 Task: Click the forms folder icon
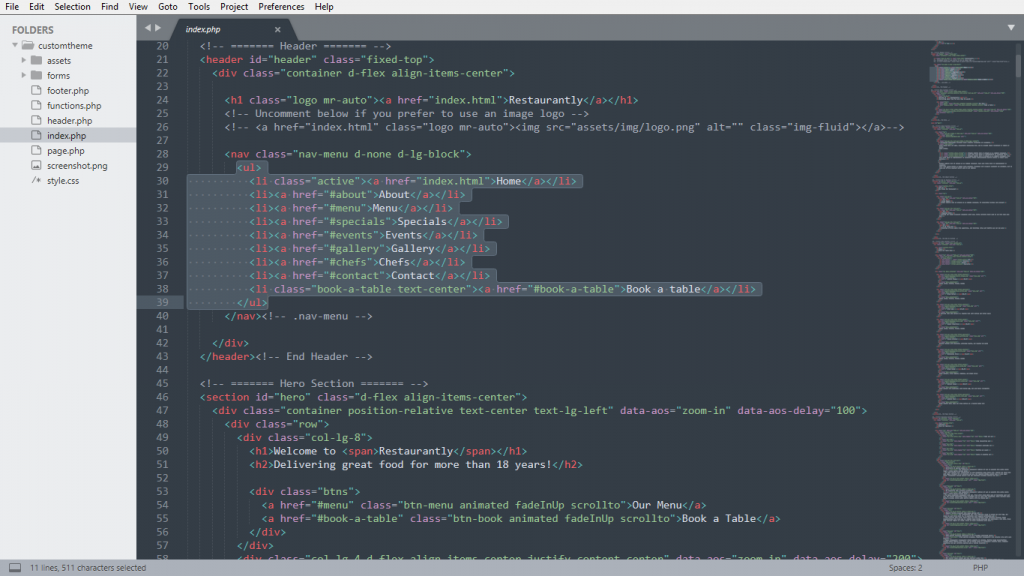click(37, 75)
